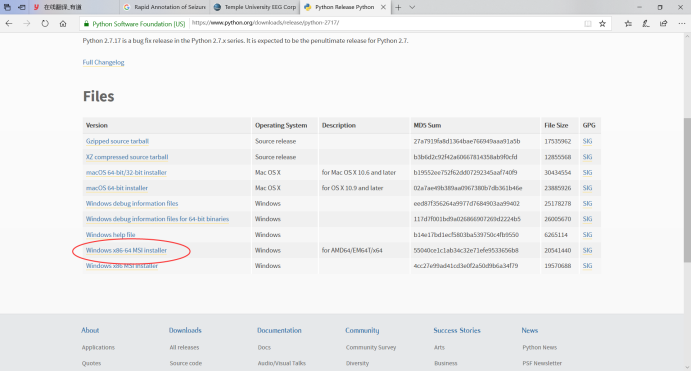Open a new tab with plus button
Image resolution: width=692 pixels, height=371 pixels.
point(398,7)
